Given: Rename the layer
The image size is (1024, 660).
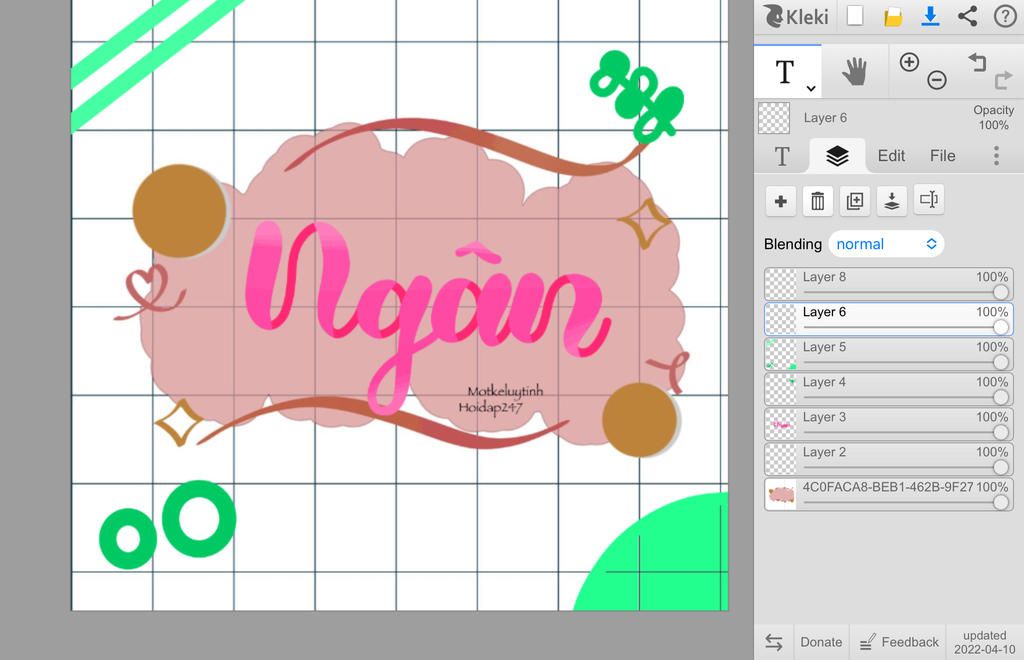Looking at the screenshot, I should pyautogui.click(x=929, y=200).
